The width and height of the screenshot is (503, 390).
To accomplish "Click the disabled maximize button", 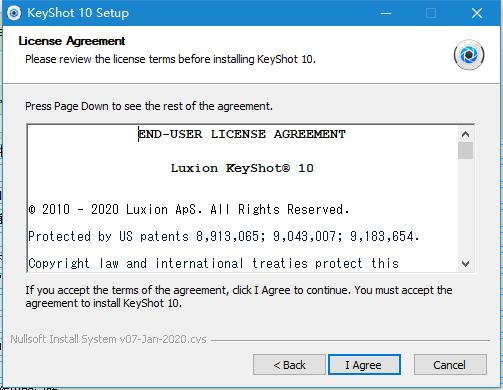I will tap(431, 13).
